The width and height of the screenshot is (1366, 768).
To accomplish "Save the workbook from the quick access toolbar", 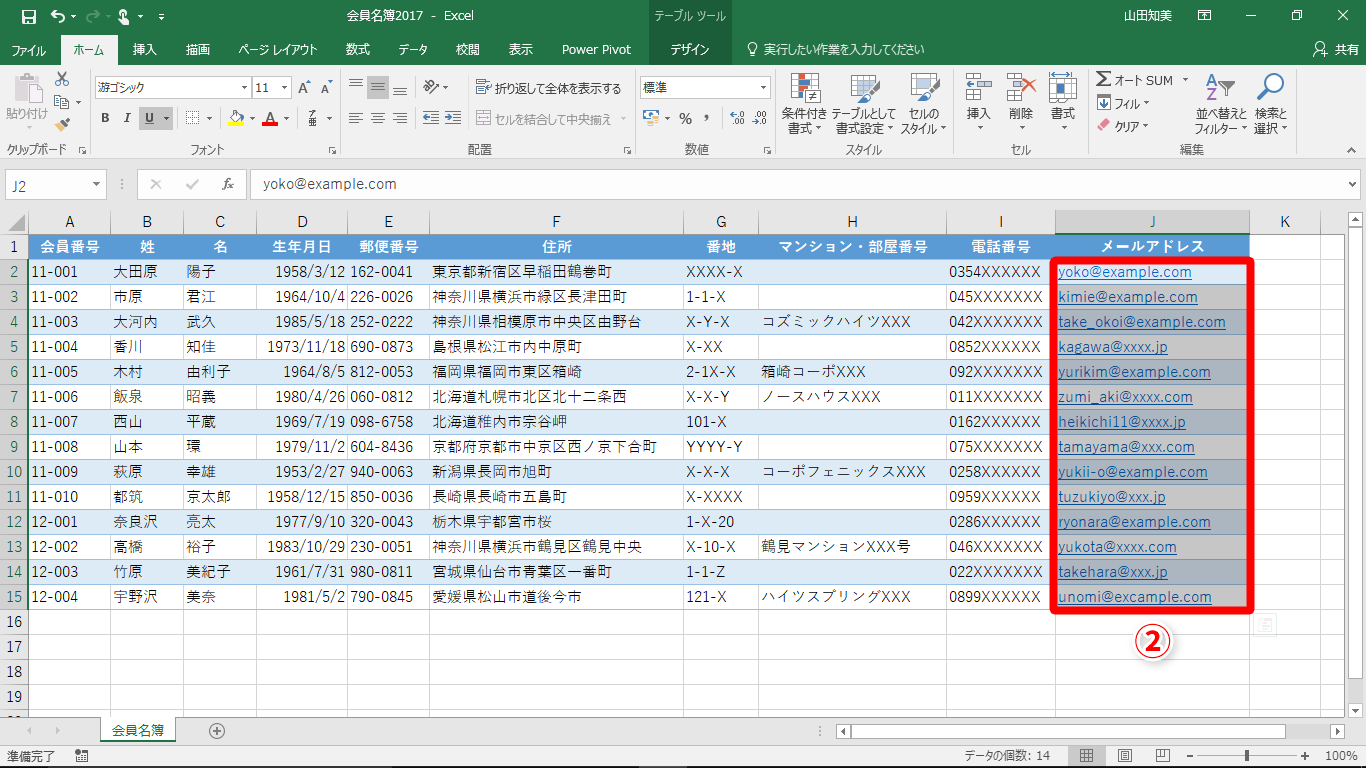I will tap(28, 16).
